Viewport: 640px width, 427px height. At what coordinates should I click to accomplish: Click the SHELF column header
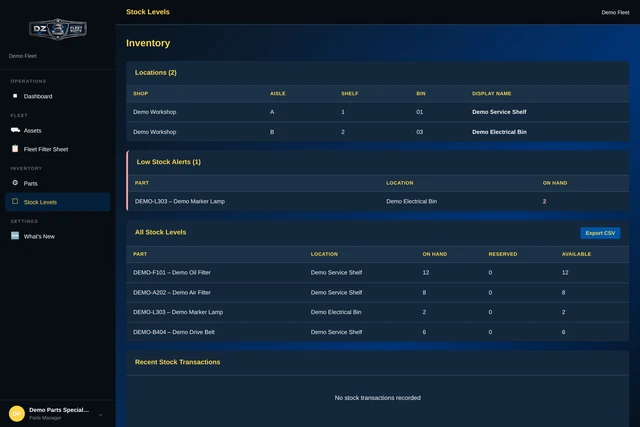(x=349, y=93)
